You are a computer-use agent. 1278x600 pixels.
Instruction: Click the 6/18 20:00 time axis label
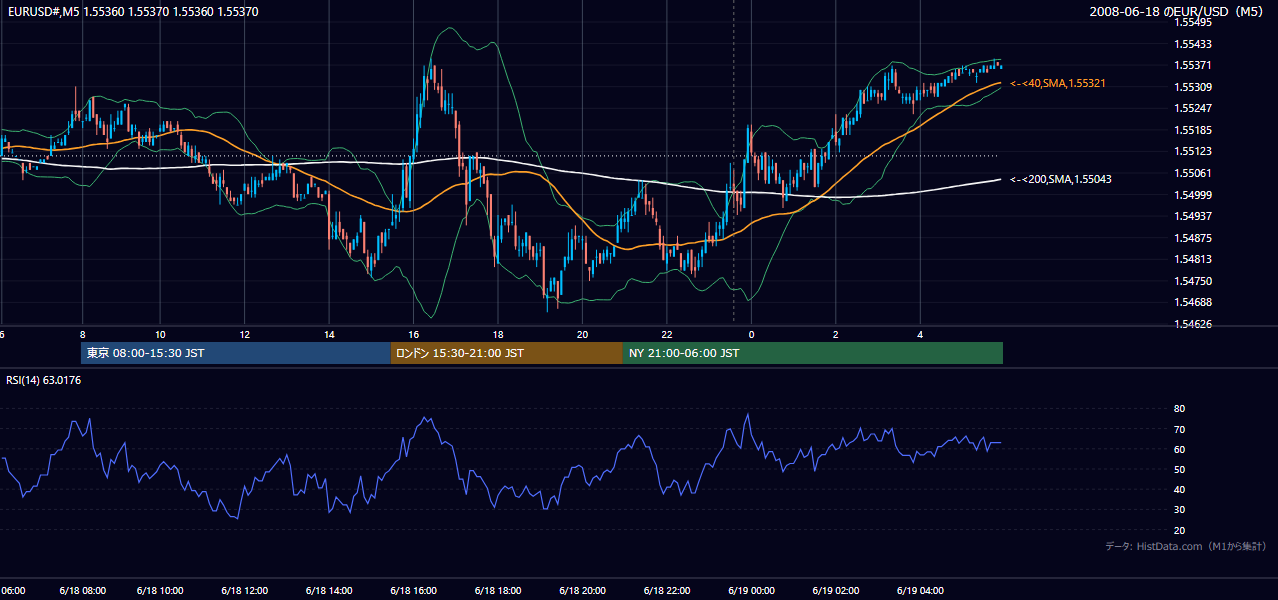click(x=583, y=590)
